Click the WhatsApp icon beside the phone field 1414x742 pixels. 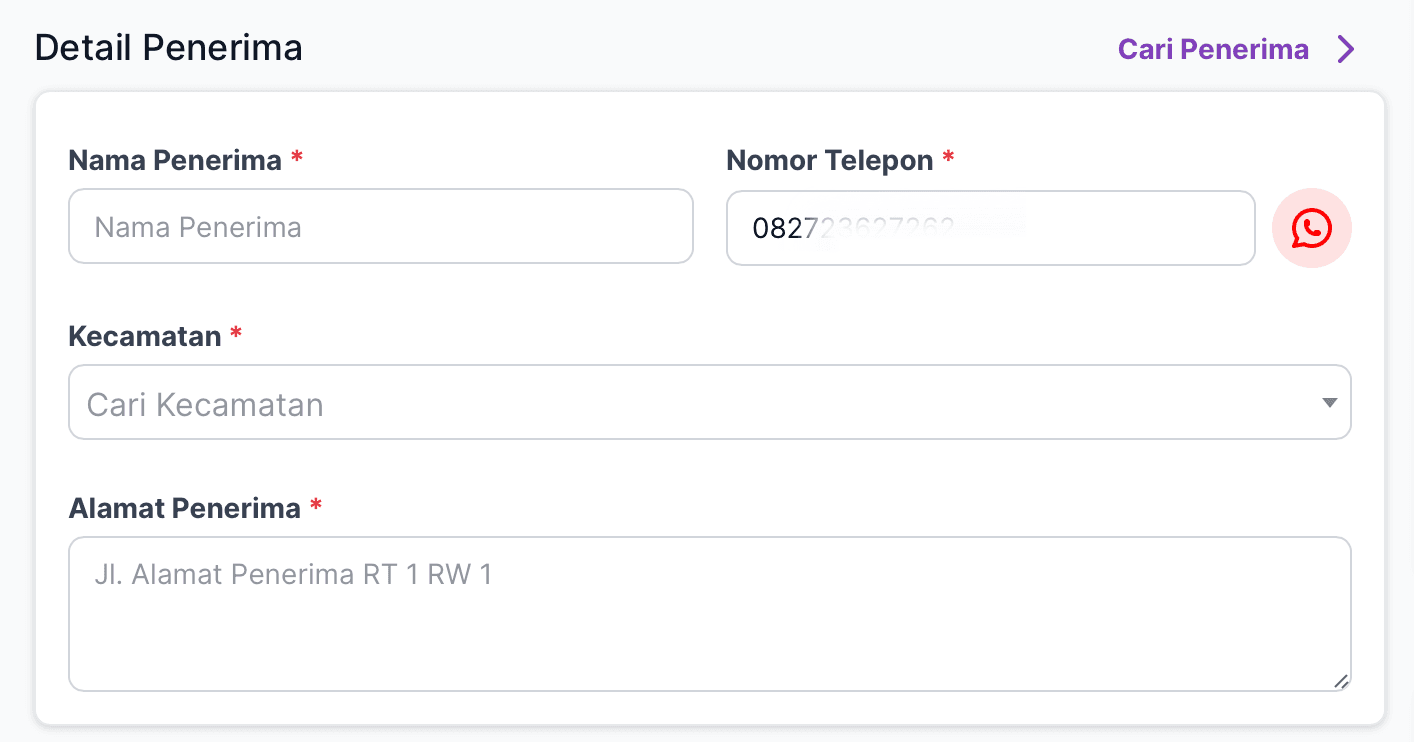[x=1311, y=228]
